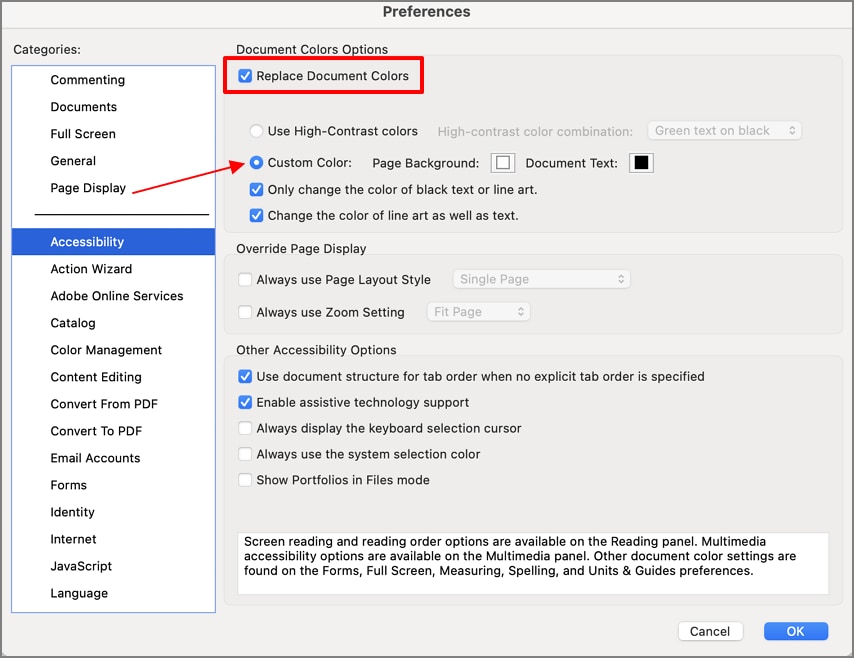Select JavaScript category
This screenshot has width=854, height=658.
pos(113,566)
